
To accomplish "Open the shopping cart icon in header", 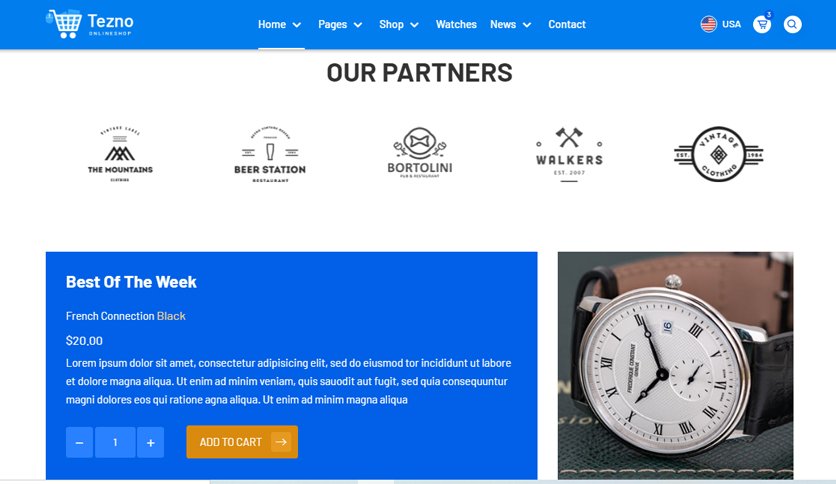I will [762, 25].
